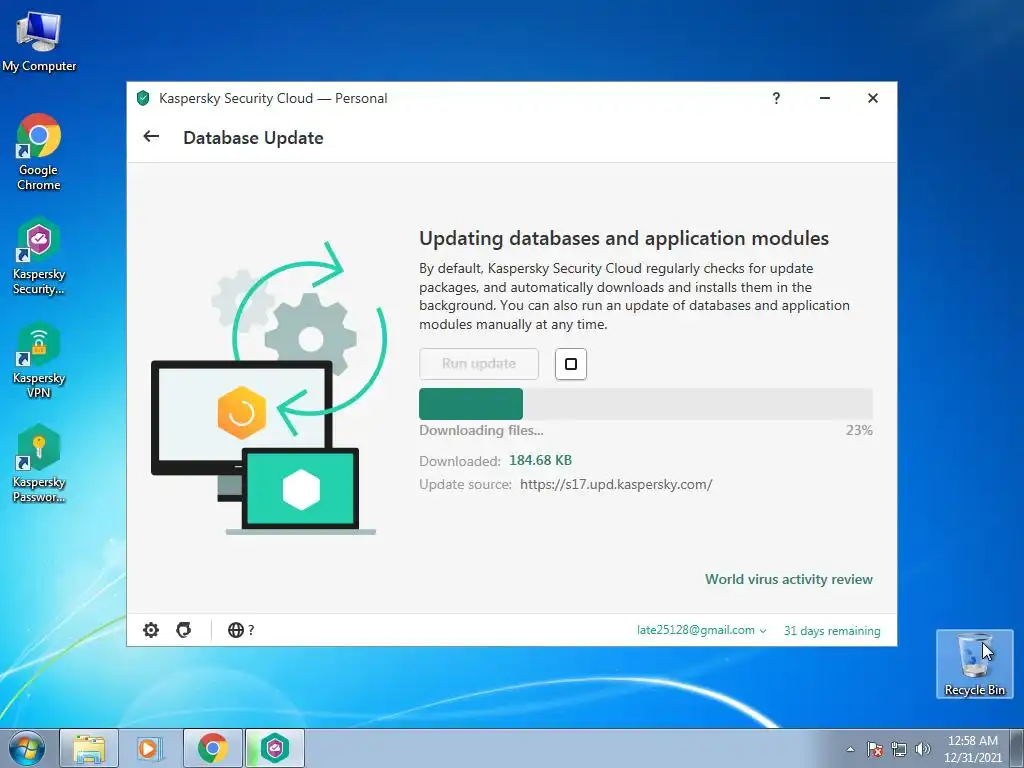The image size is (1024, 768).
Task: Open help question mark in title bar
Action: 776,98
